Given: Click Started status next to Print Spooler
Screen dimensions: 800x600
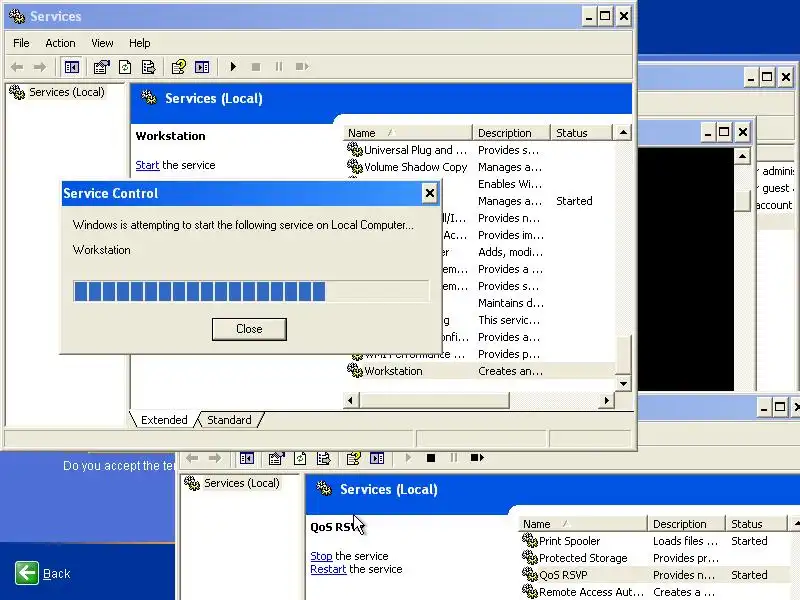Looking at the screenshot, I should coord(749,541).
